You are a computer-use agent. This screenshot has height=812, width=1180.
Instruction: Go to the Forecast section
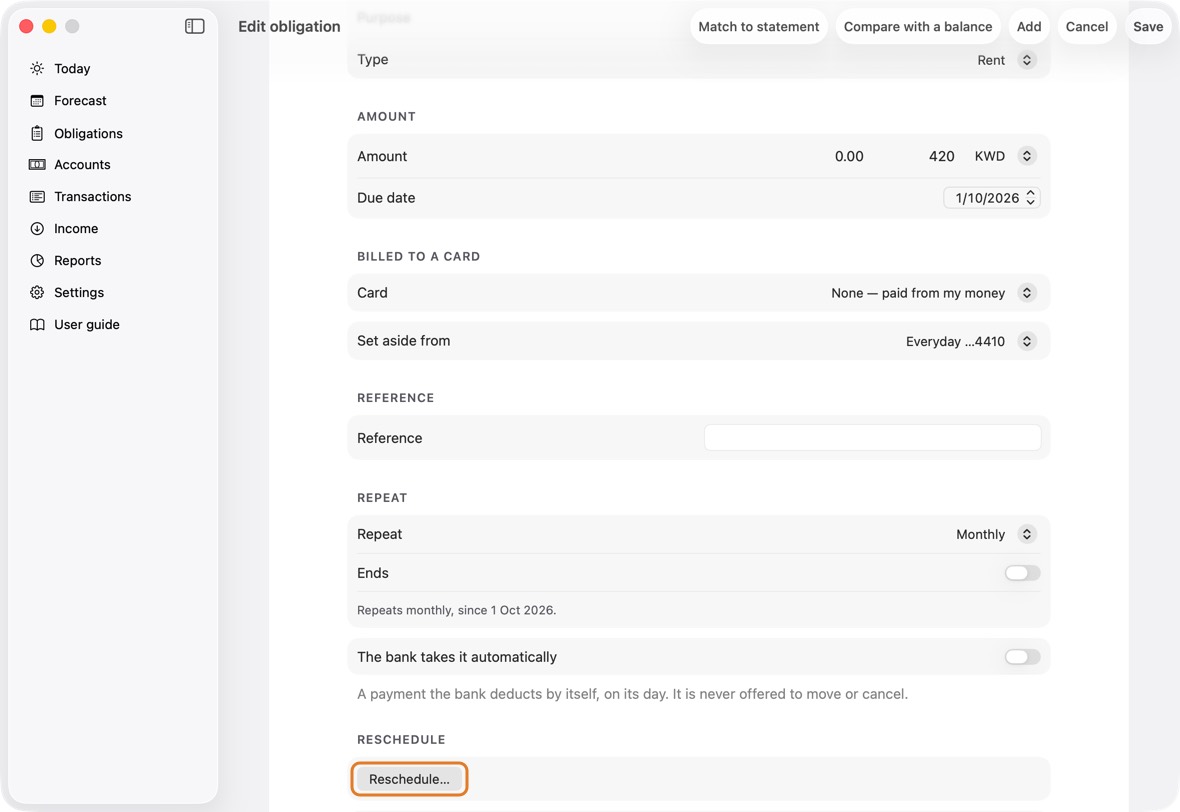pyautogui.click(x=81, y=101)
